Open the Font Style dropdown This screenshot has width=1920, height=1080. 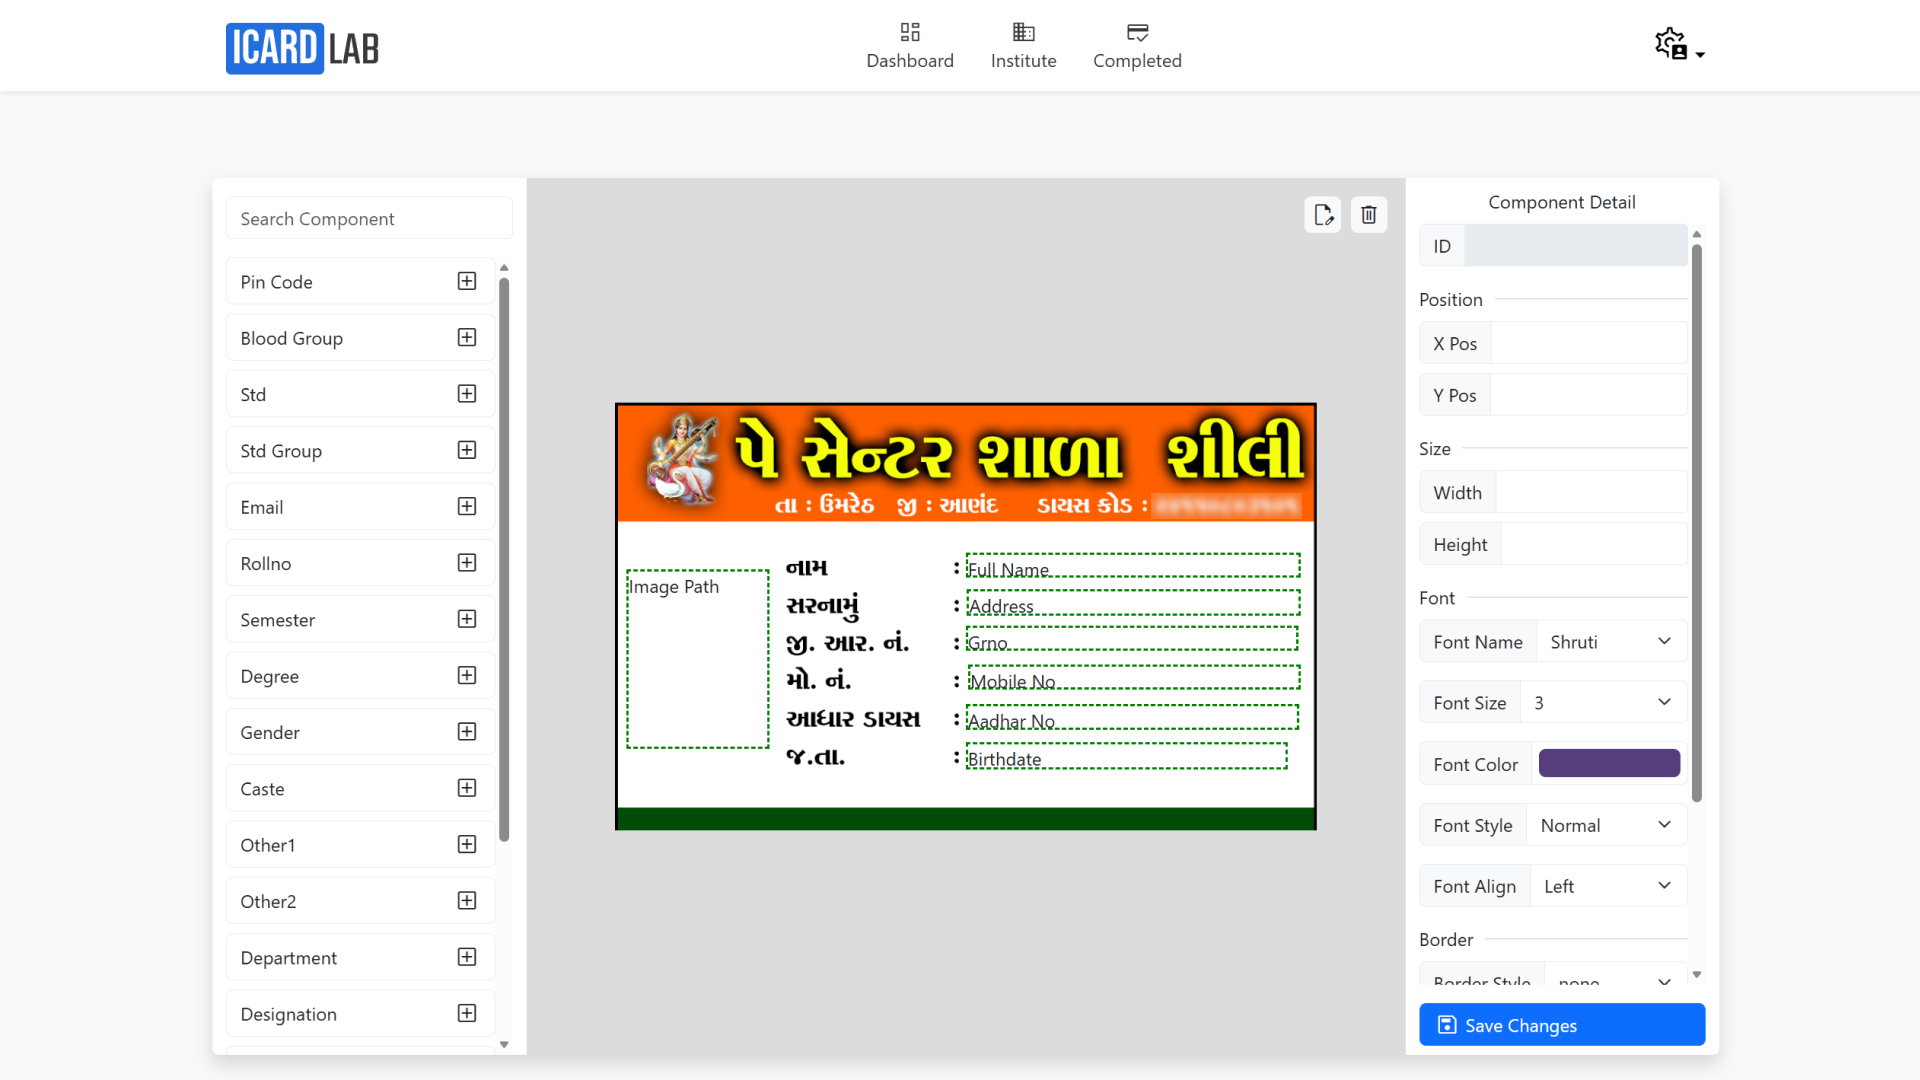1606,825
